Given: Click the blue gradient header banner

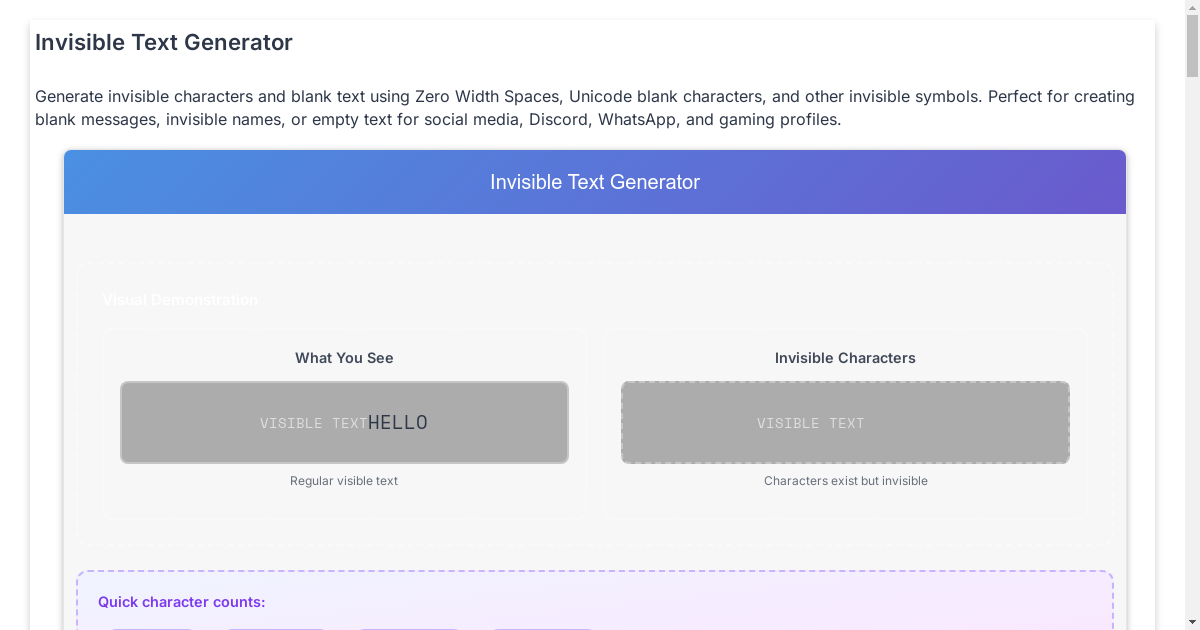Looking at the screenshot, I should point(595,182).
